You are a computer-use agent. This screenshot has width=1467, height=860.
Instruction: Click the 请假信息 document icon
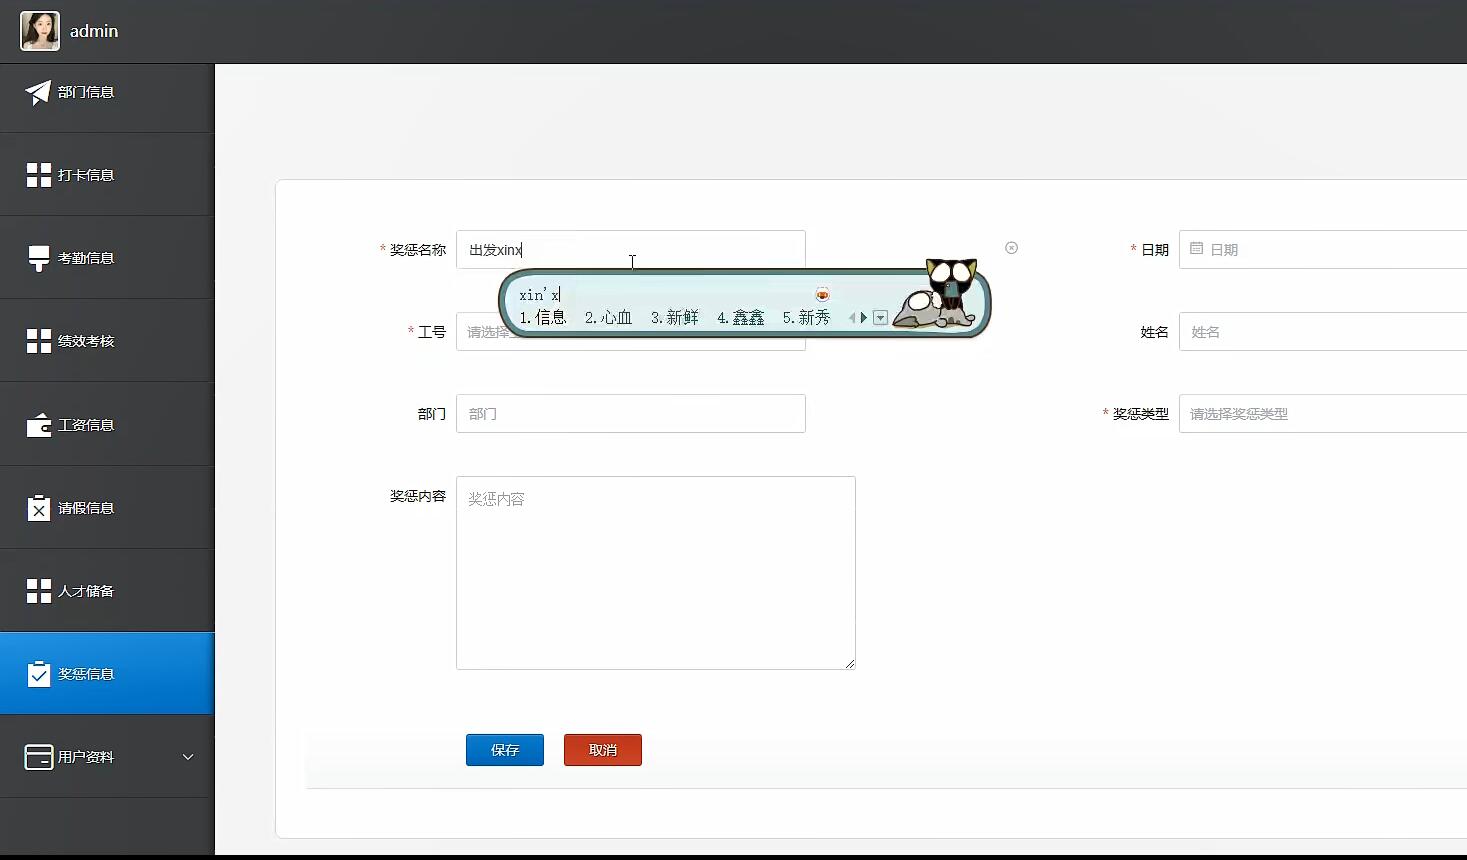pyautogui.click(x=38, y=507)
